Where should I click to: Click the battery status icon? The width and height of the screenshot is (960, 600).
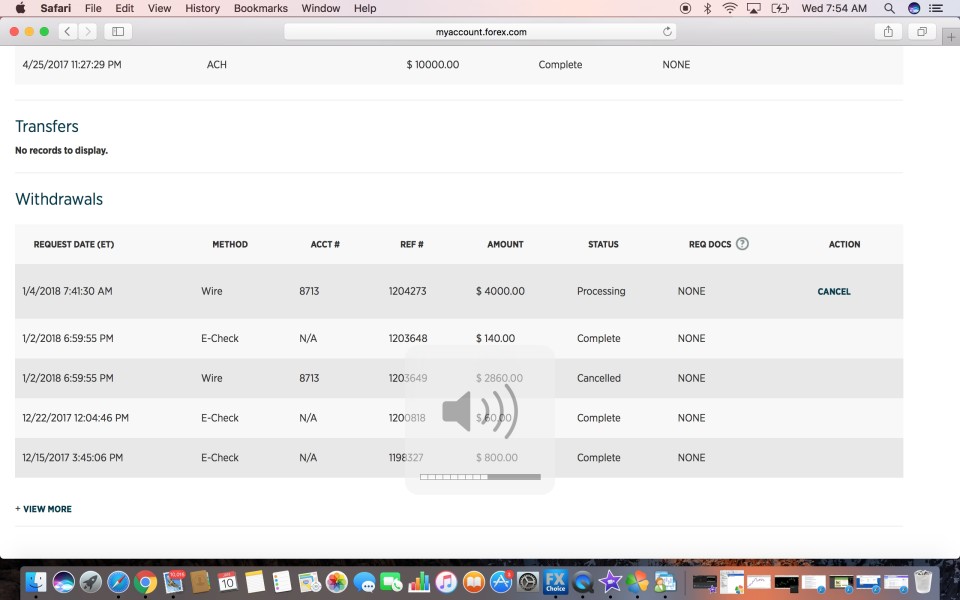click(x=779, y=8)
